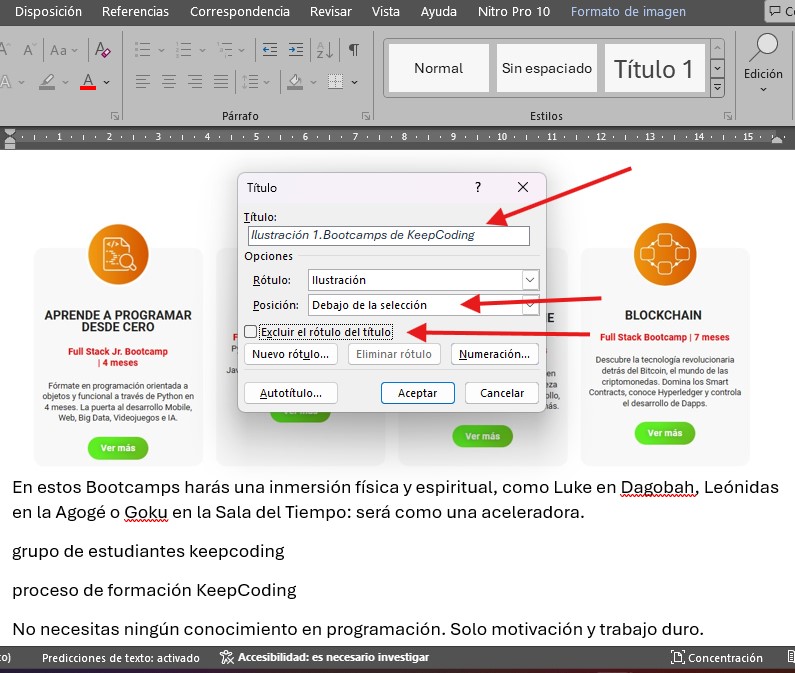Click the Nuevo rótulo... button
The height and width of the screenshot is (673, 795).
coord(291,354)
